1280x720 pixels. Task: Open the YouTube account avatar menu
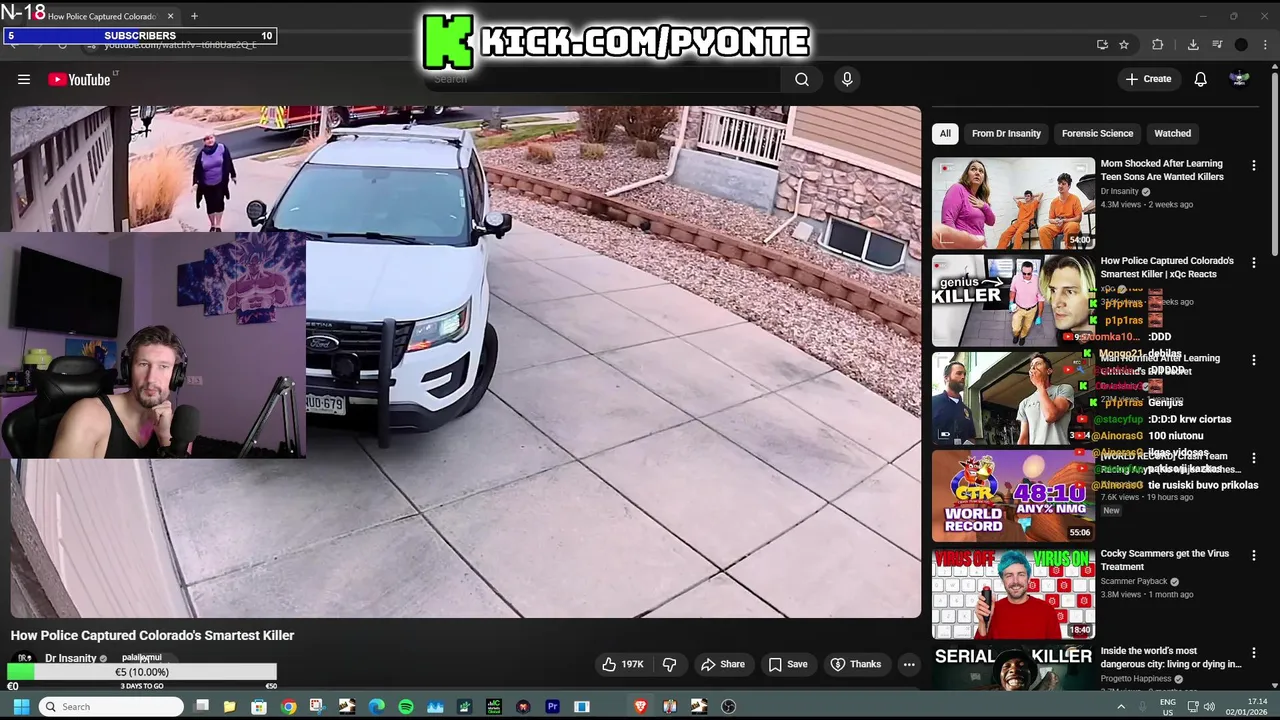coord(1239,79)
